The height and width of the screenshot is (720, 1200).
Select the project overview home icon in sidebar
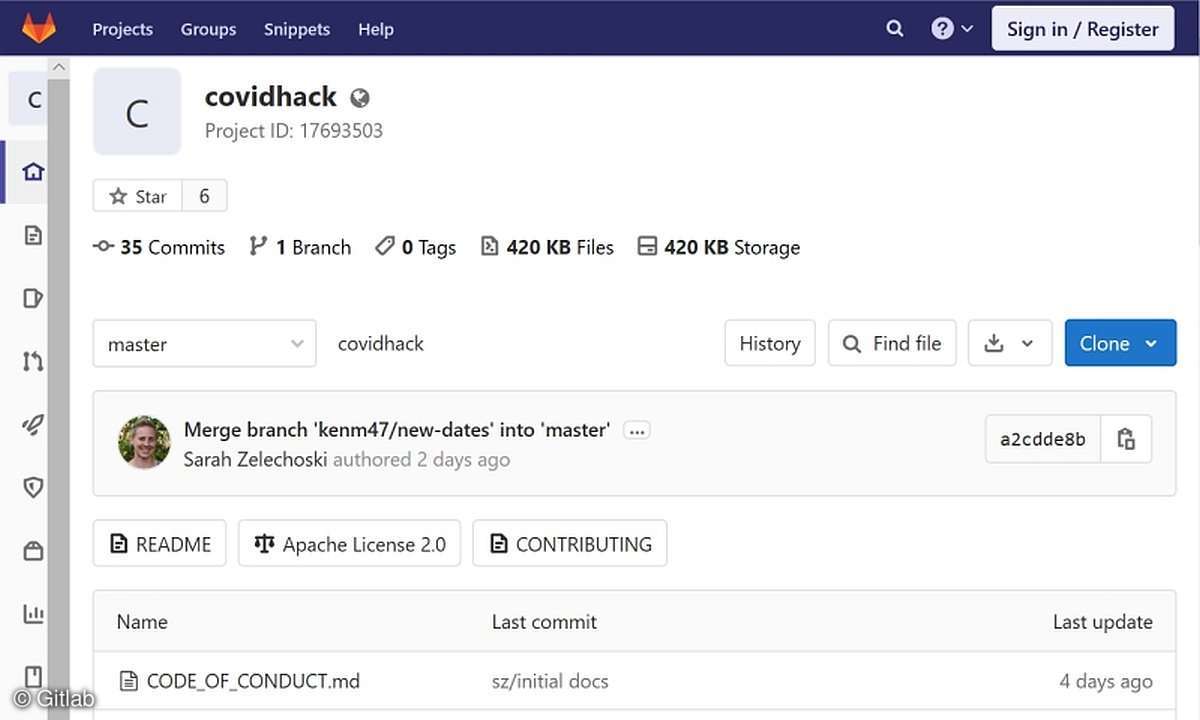point(33,171)
